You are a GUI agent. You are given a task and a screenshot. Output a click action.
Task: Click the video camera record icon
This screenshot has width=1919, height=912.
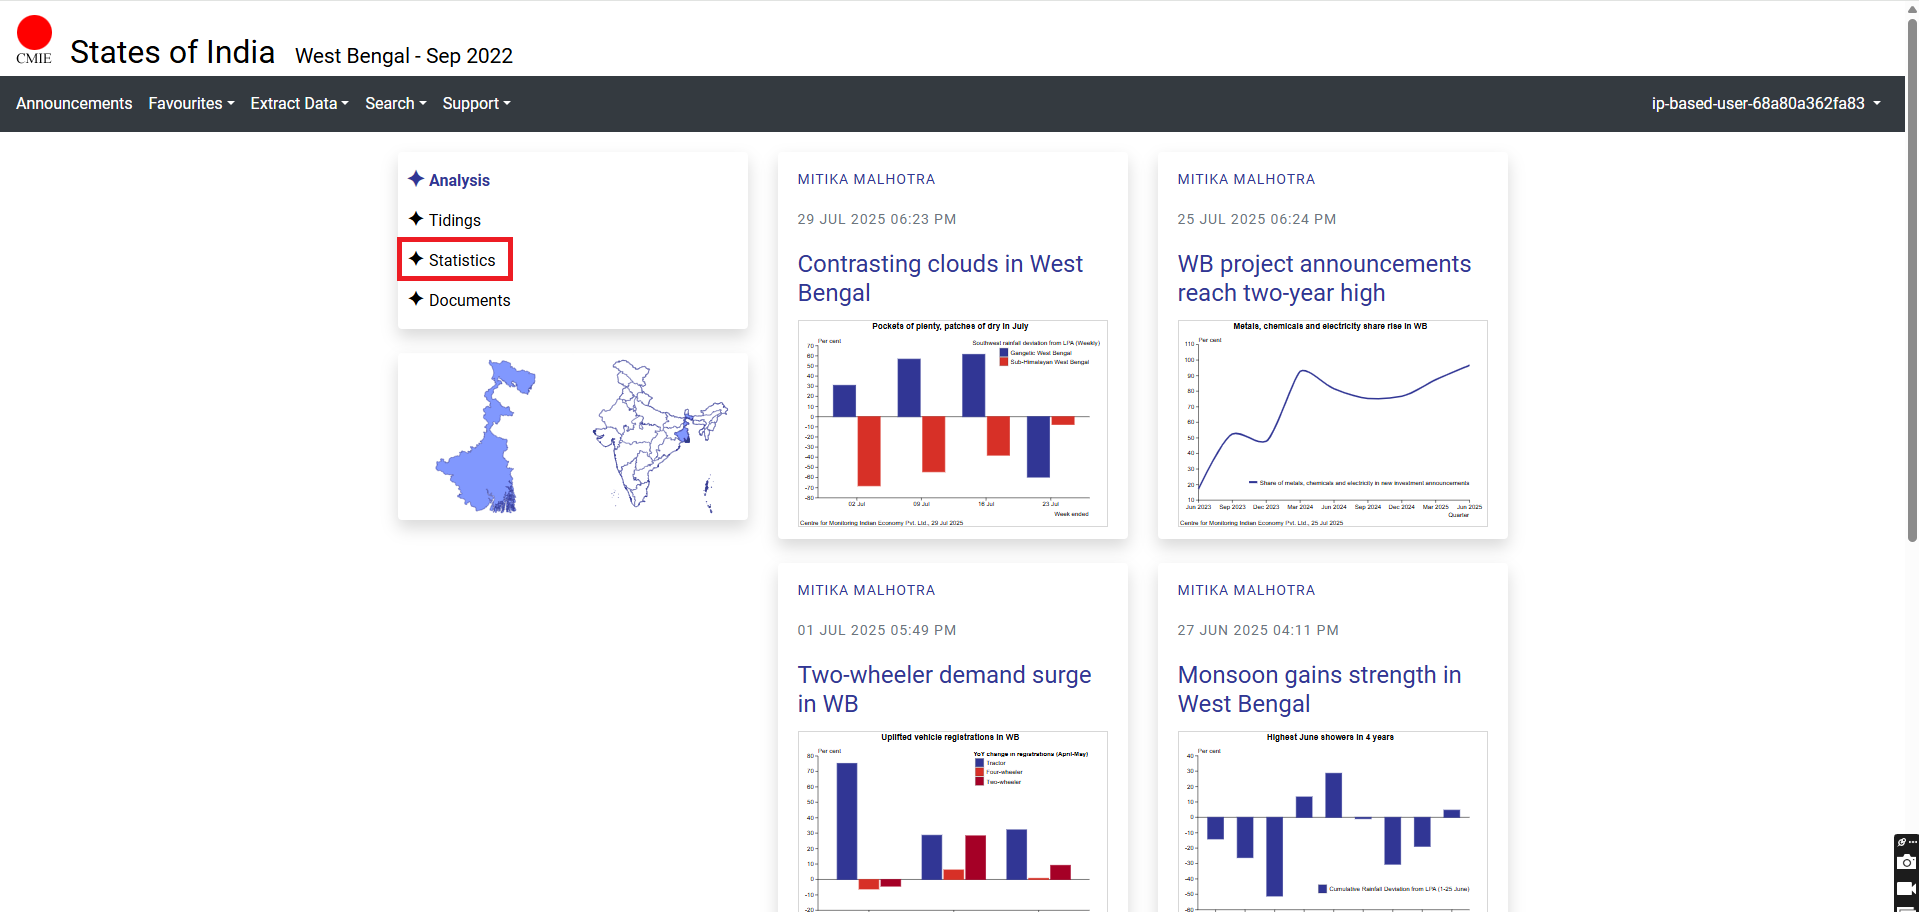pyautogui.click(x=1906, y=888)
